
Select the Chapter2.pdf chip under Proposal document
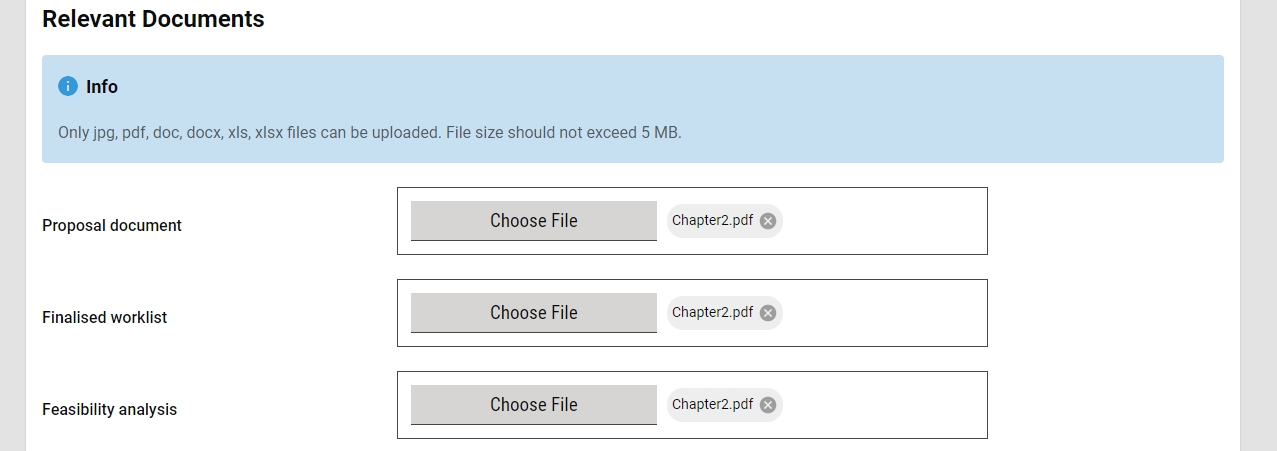pos(712,221)
